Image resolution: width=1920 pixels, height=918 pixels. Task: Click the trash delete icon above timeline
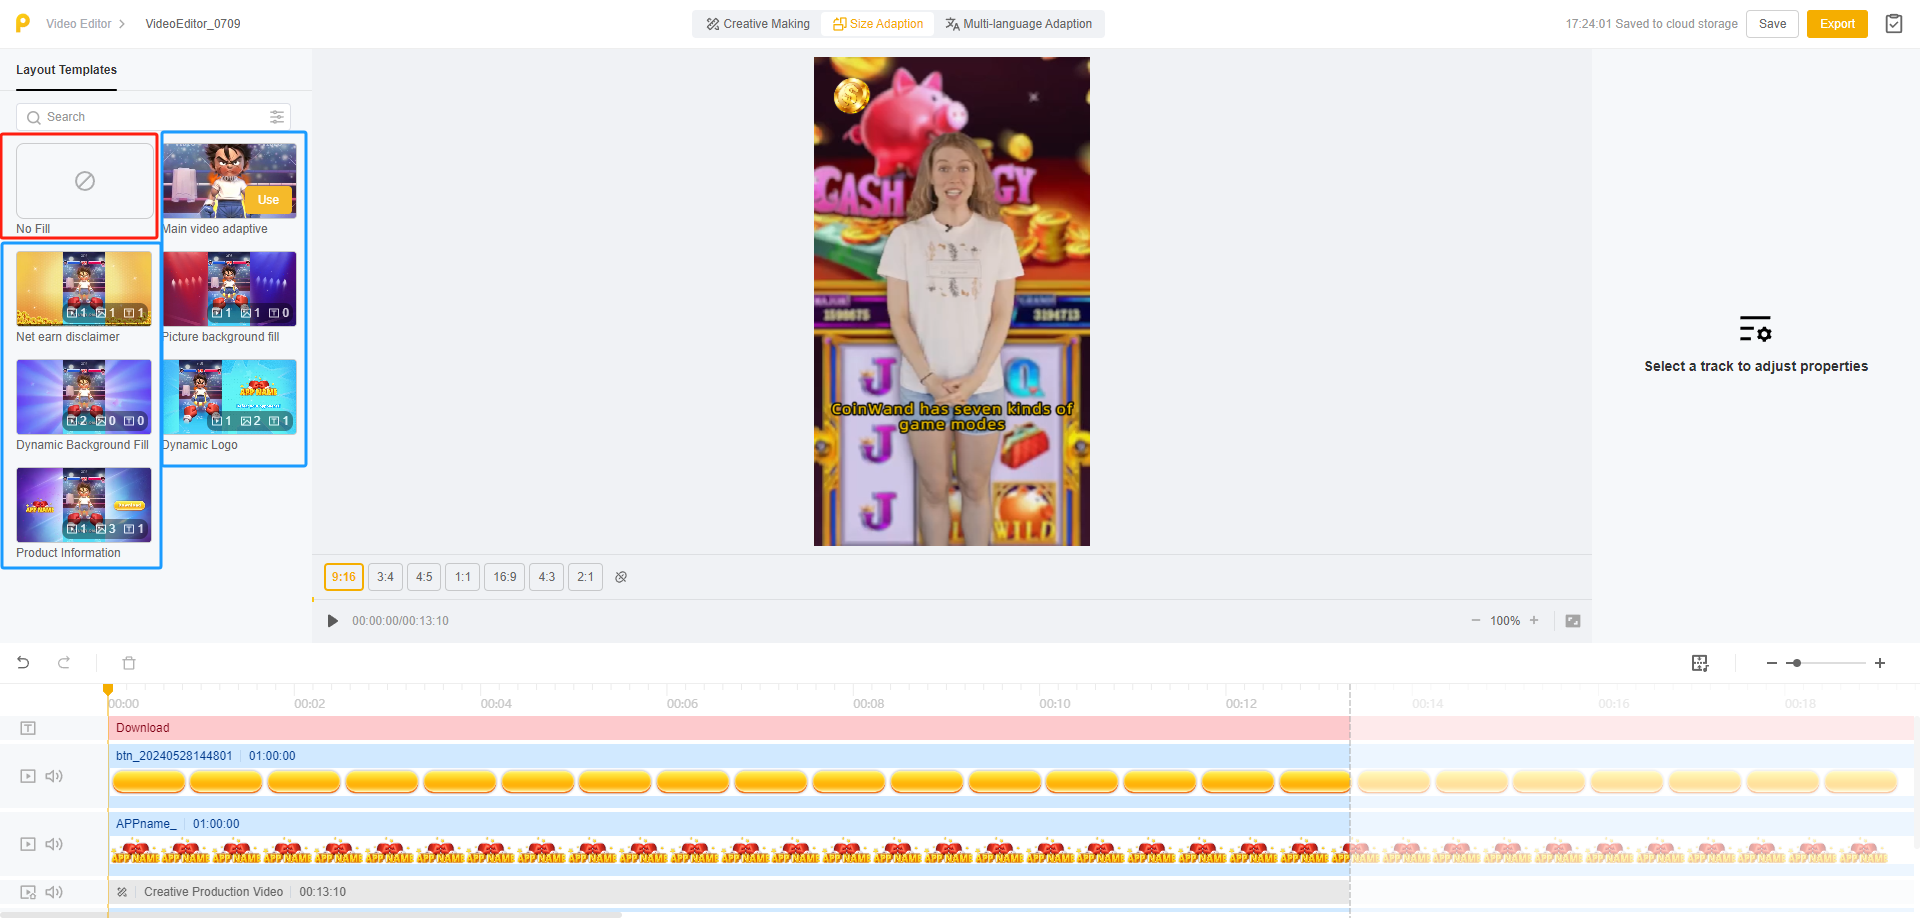129,663
